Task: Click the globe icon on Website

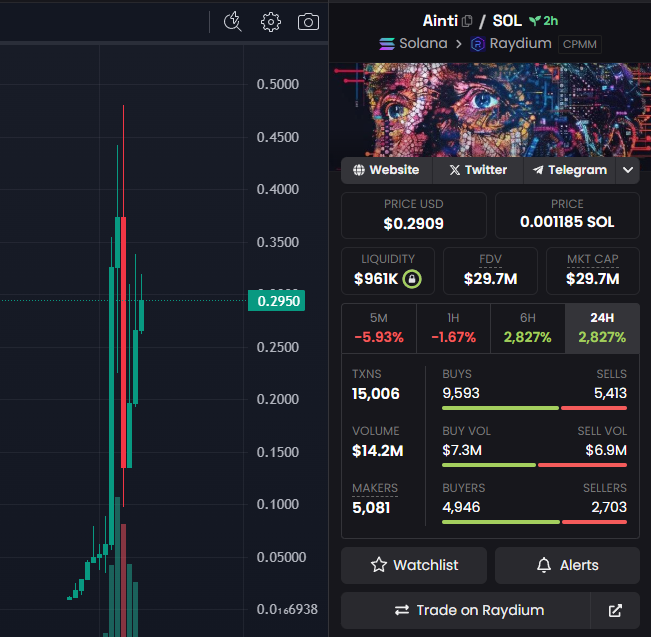Action: coord(359,170)
